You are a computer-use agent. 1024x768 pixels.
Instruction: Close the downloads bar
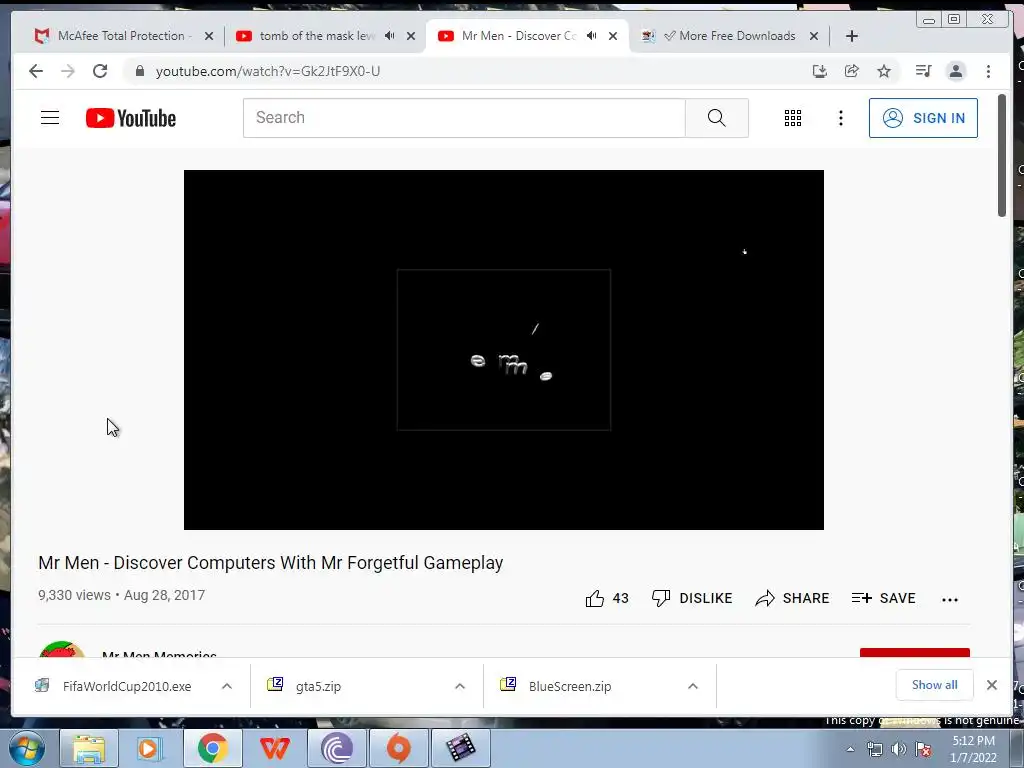pos(991,685)
